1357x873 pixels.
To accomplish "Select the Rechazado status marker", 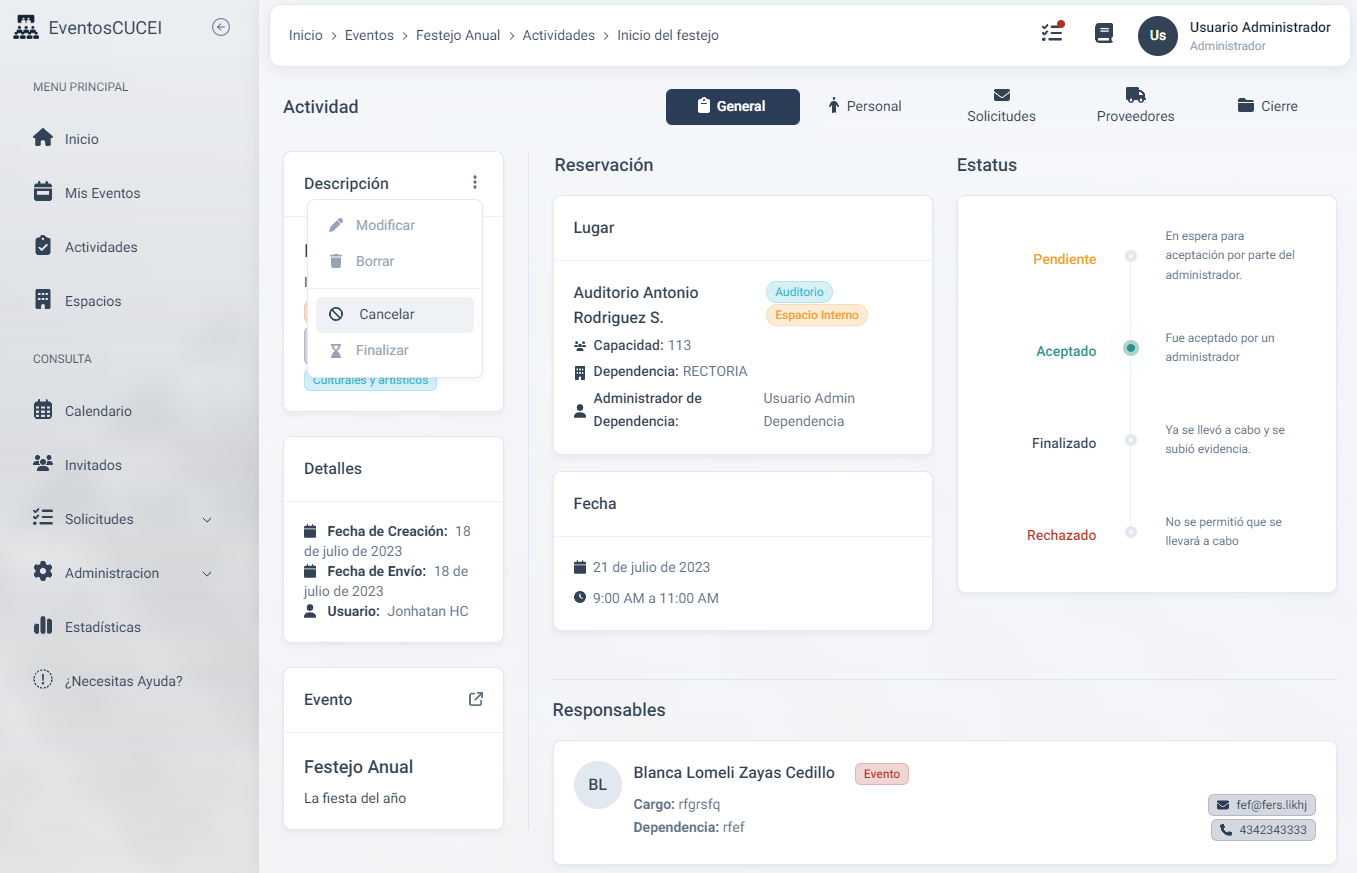I will click(1130, 532).
